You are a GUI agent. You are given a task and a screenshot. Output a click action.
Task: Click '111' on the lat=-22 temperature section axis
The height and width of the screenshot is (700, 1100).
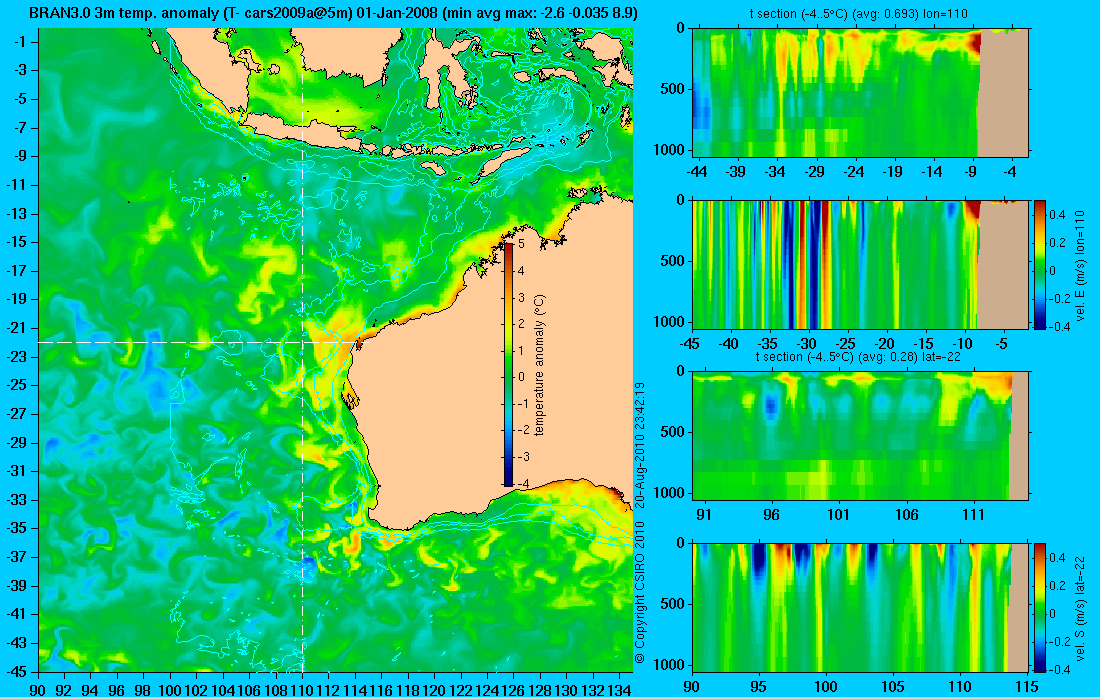tap(974, 515)
